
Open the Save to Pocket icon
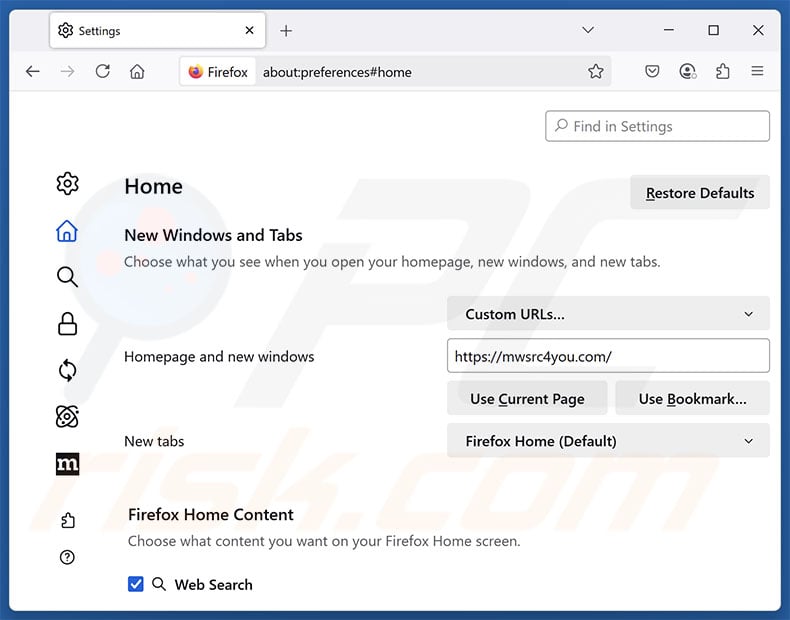pyautogui.click(x=652, y=72)
